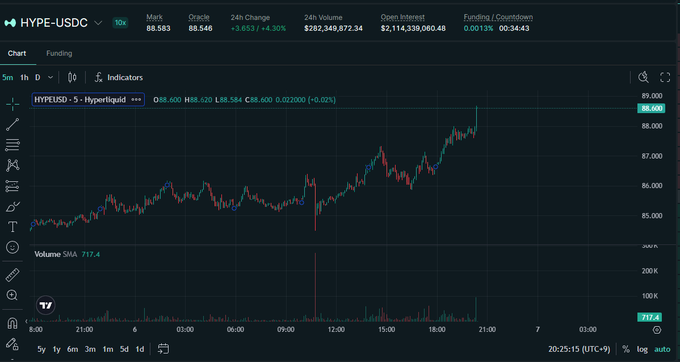This screenshot has height=362, width=680.
Task: Click the 24h Volume value $282,349,872.34
Action: (333, 29)
